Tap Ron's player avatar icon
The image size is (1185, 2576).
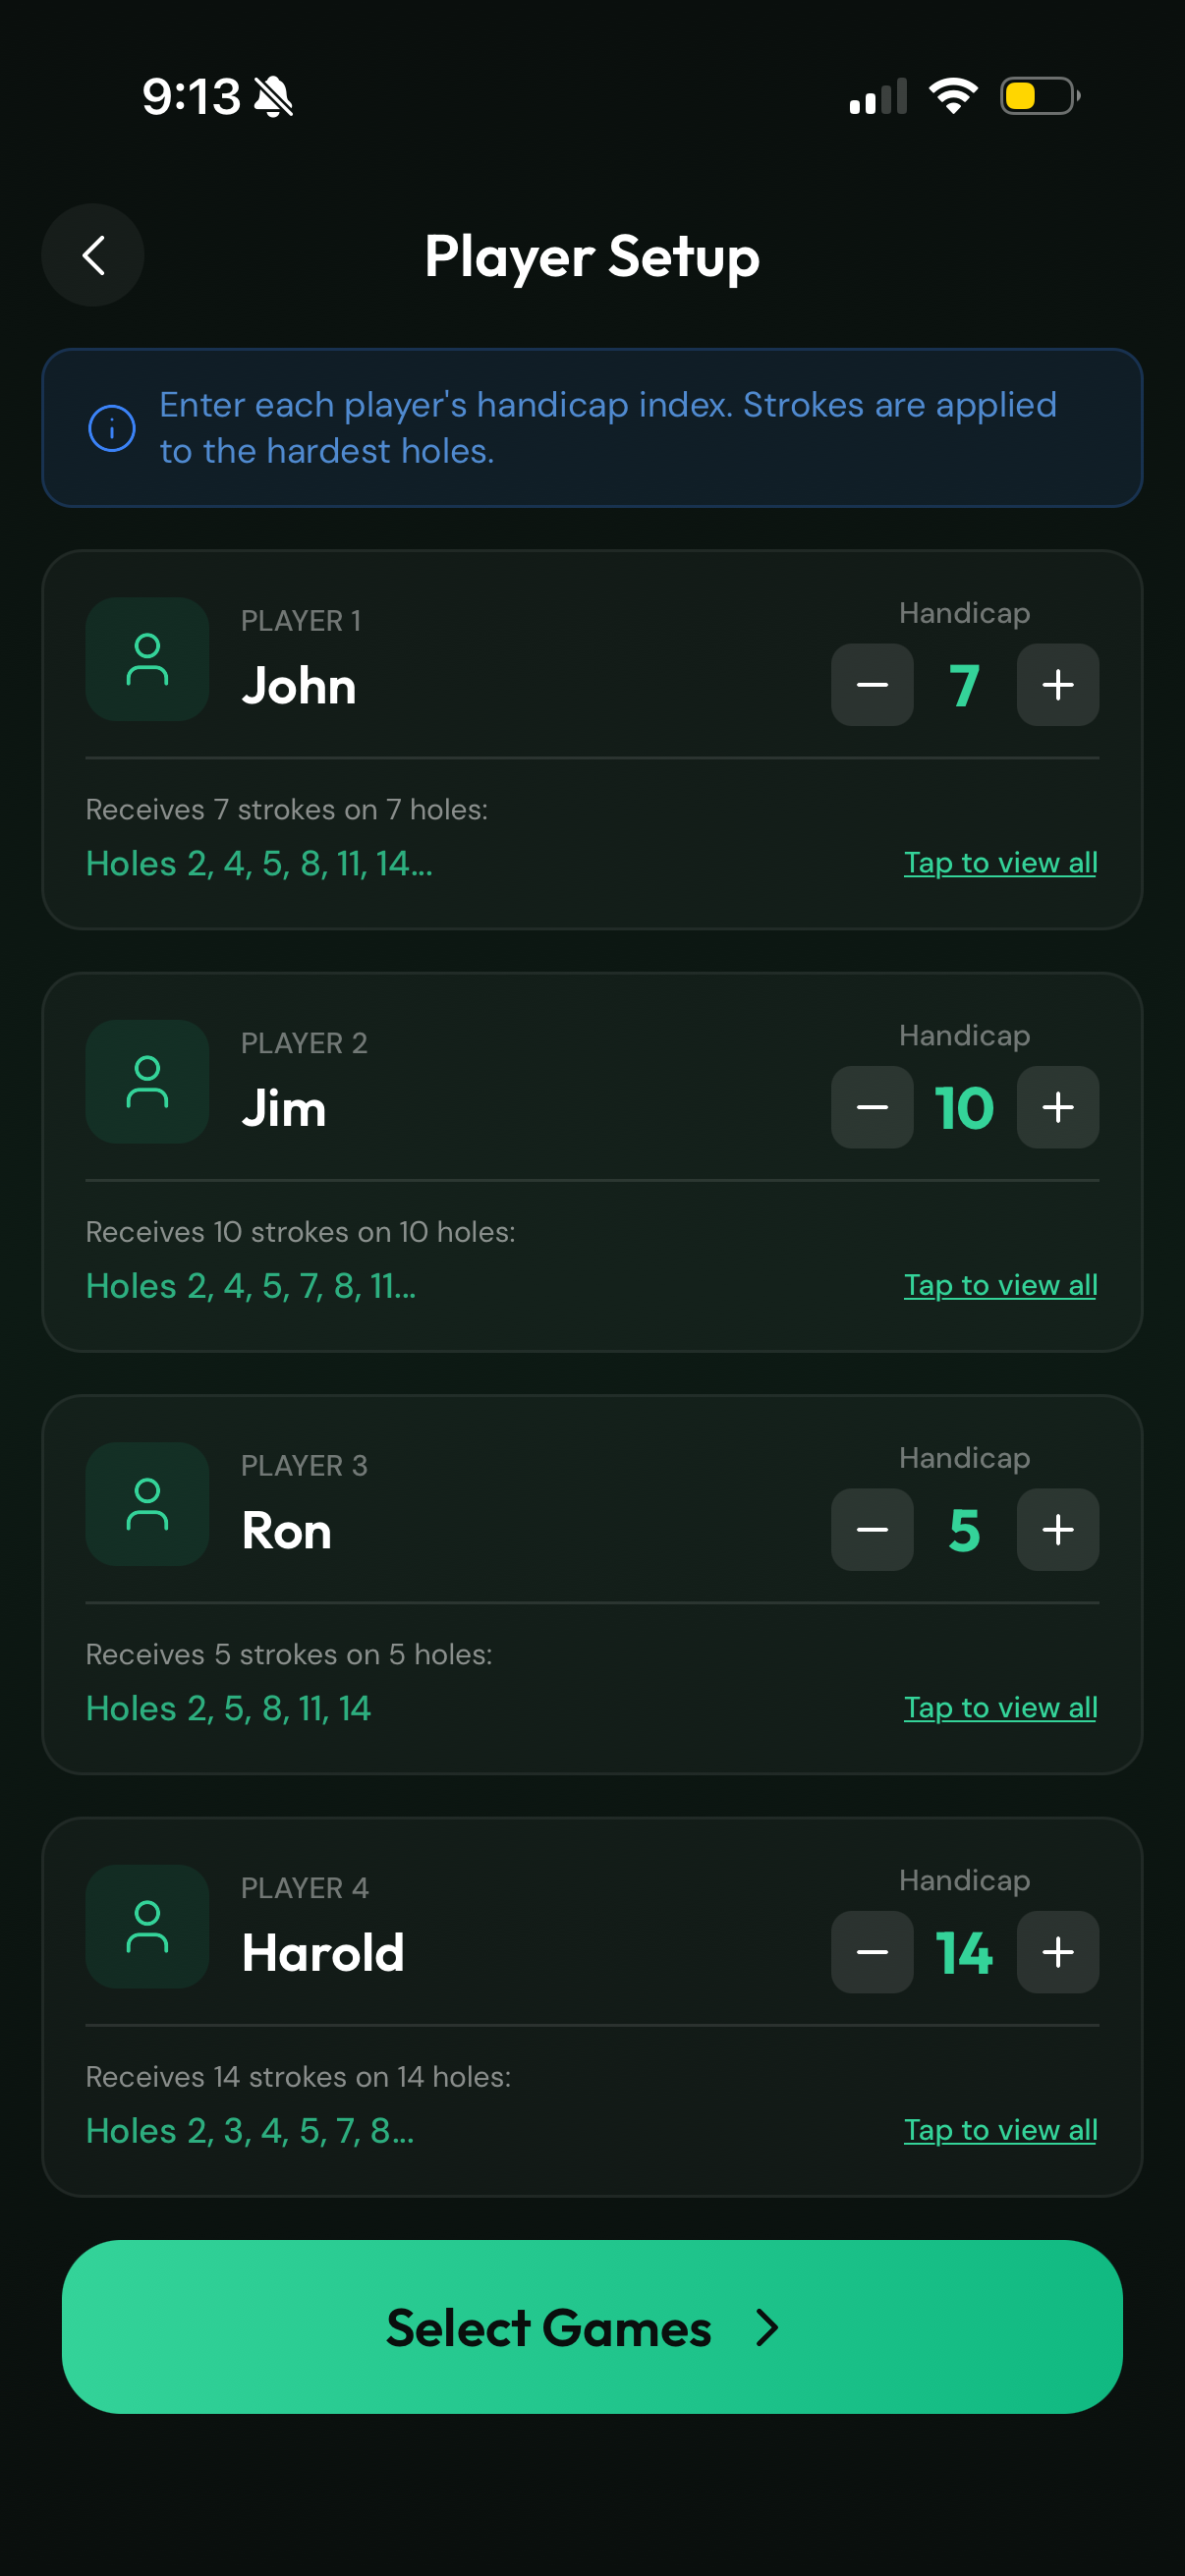tap(147, 1504)
